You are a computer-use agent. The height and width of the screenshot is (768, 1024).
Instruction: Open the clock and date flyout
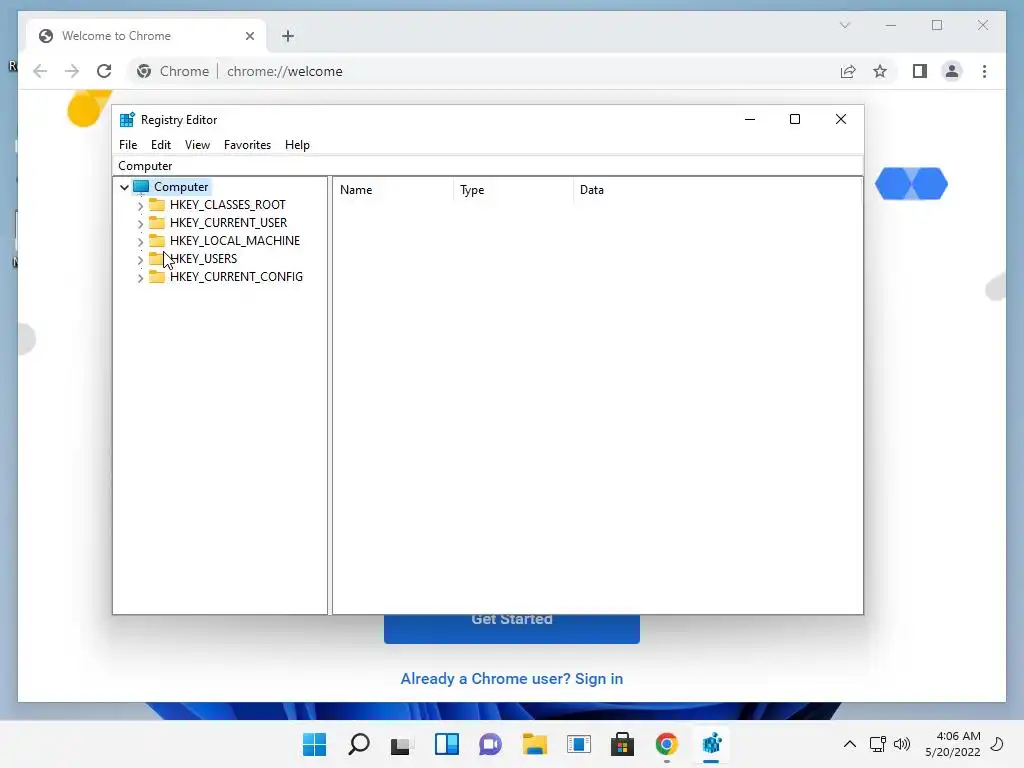pyautogui.click(x=953, y=744)
